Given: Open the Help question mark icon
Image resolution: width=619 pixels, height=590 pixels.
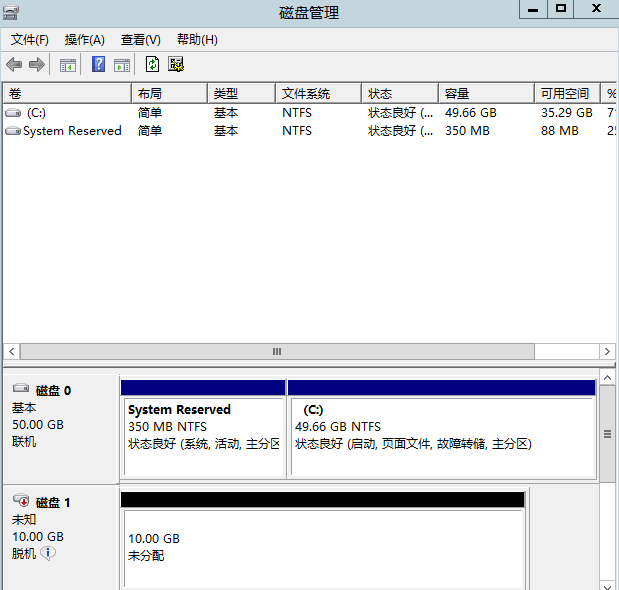Looking at the screenshot, I should (x=98, y=64).
